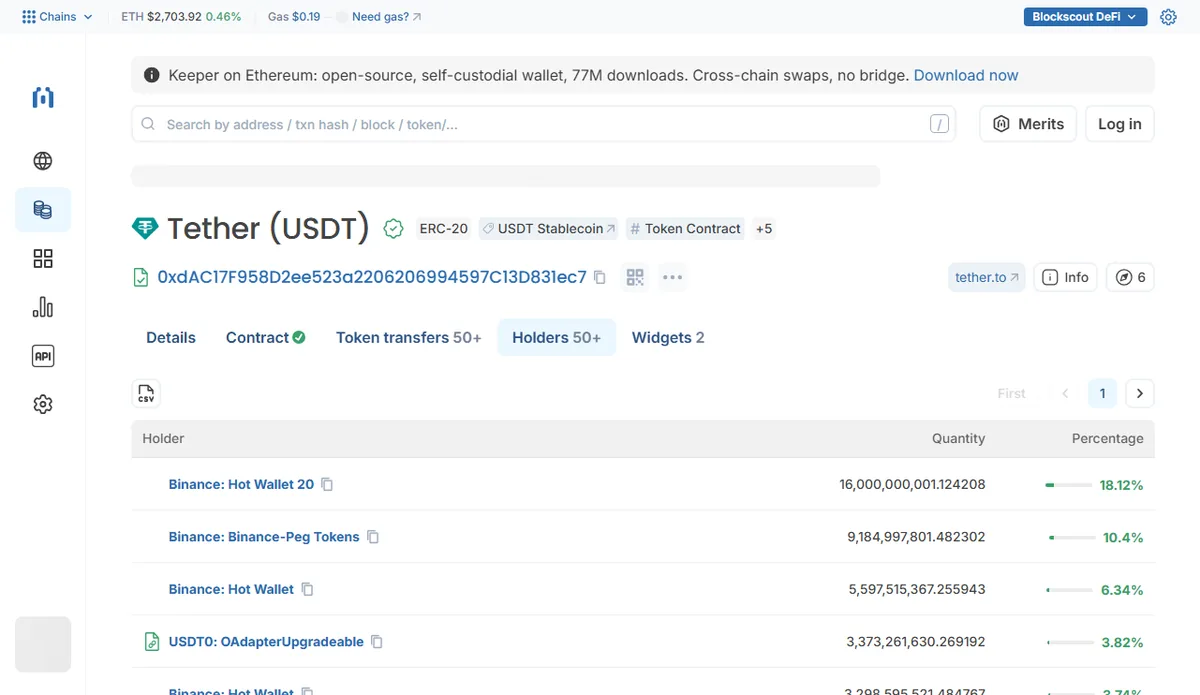Image resolution: width=1200 pixels, height=695 pixels.
Task: Click the Percentage column header
Action: (x=1107, y=438)
